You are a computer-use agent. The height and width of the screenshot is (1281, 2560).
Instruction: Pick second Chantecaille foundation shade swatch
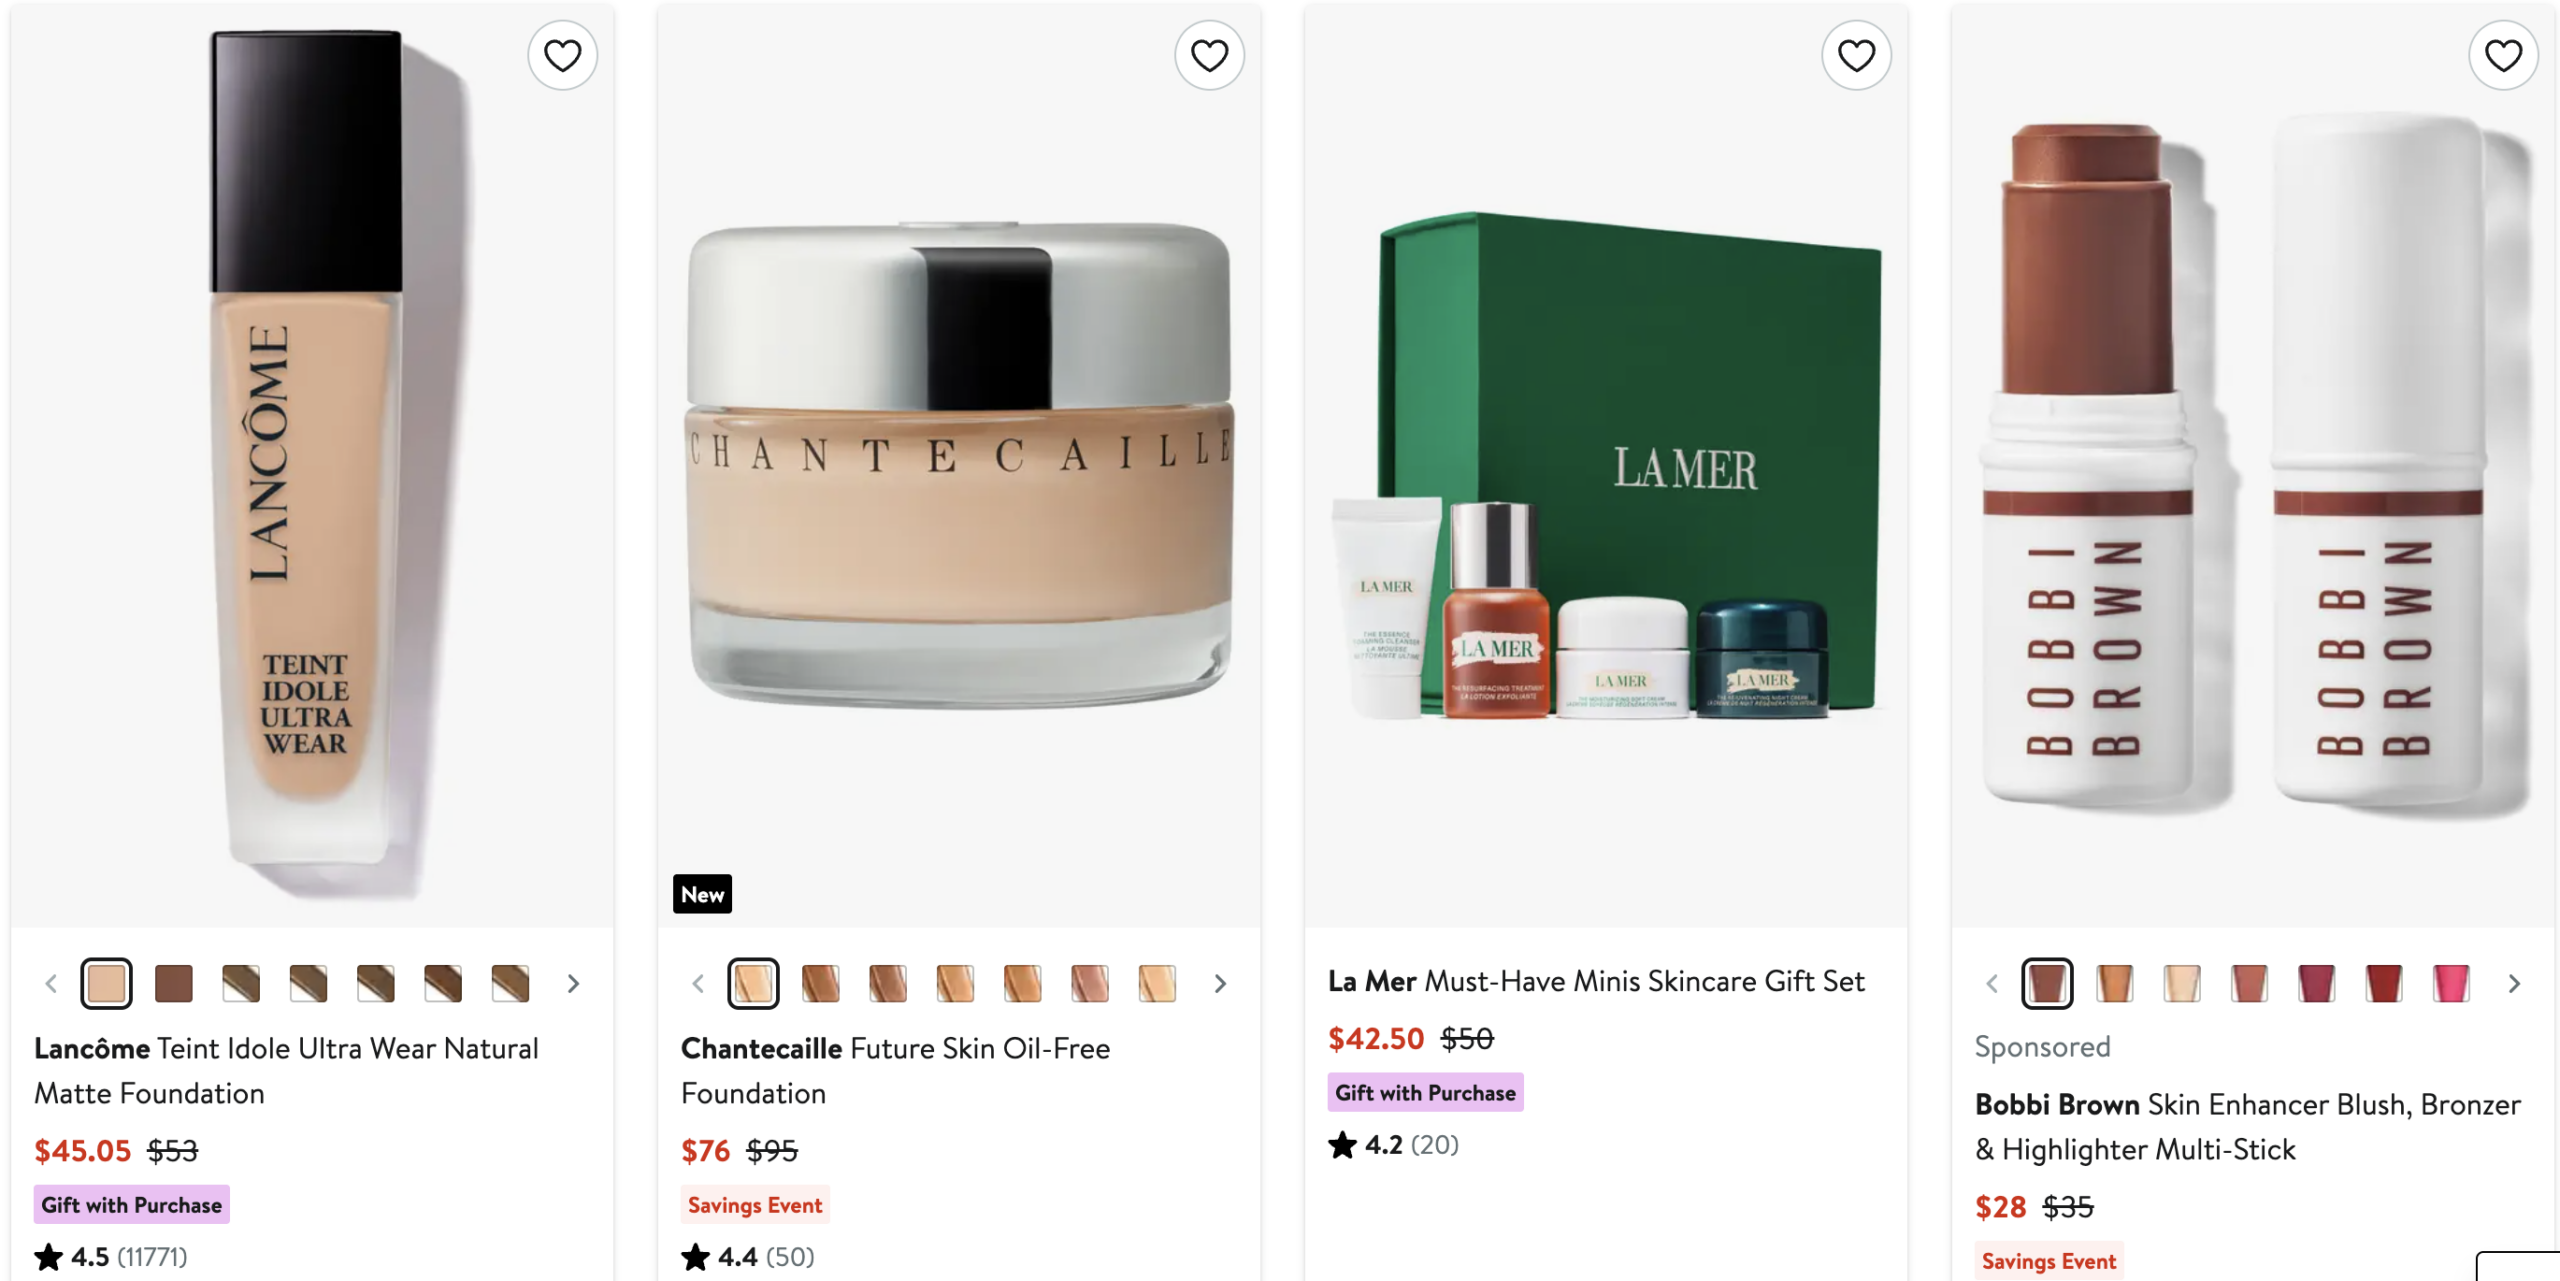(821, 984)
